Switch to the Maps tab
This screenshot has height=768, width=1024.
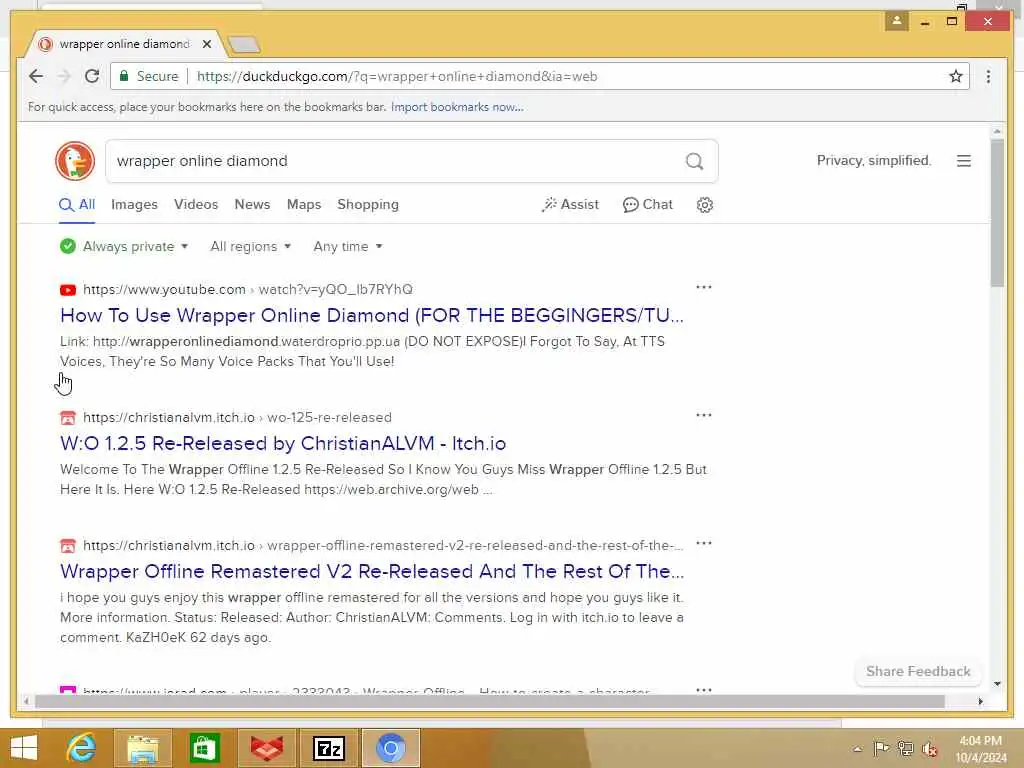click(304, 204)
